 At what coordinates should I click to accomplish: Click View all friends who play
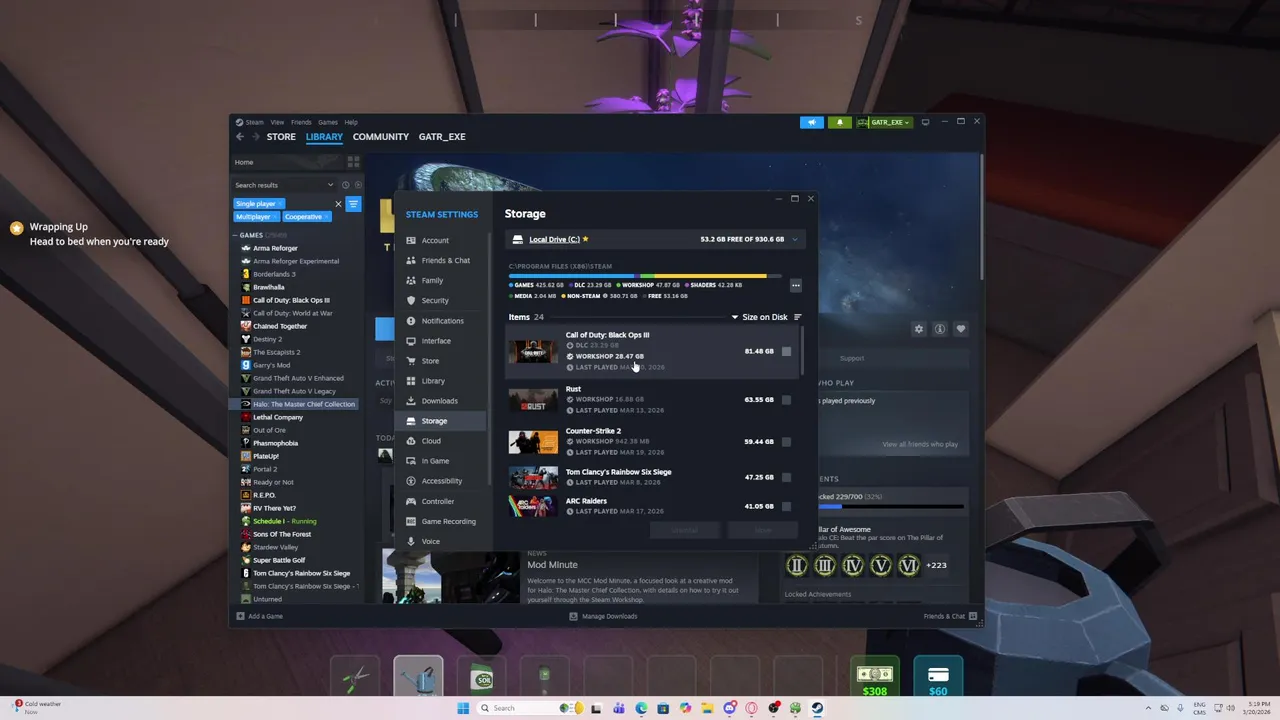920,444
